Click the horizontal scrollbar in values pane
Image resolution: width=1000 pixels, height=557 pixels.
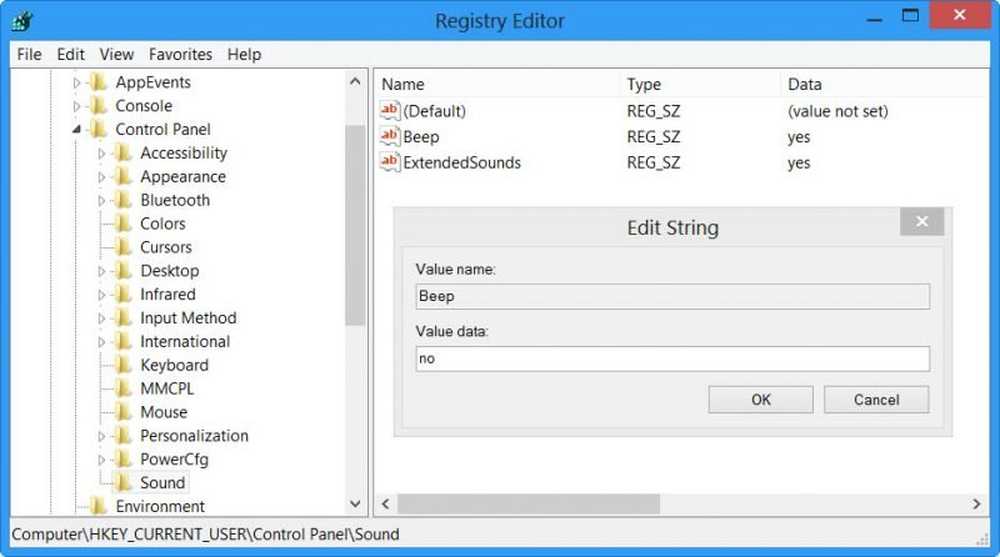click(x=528, y=504)
